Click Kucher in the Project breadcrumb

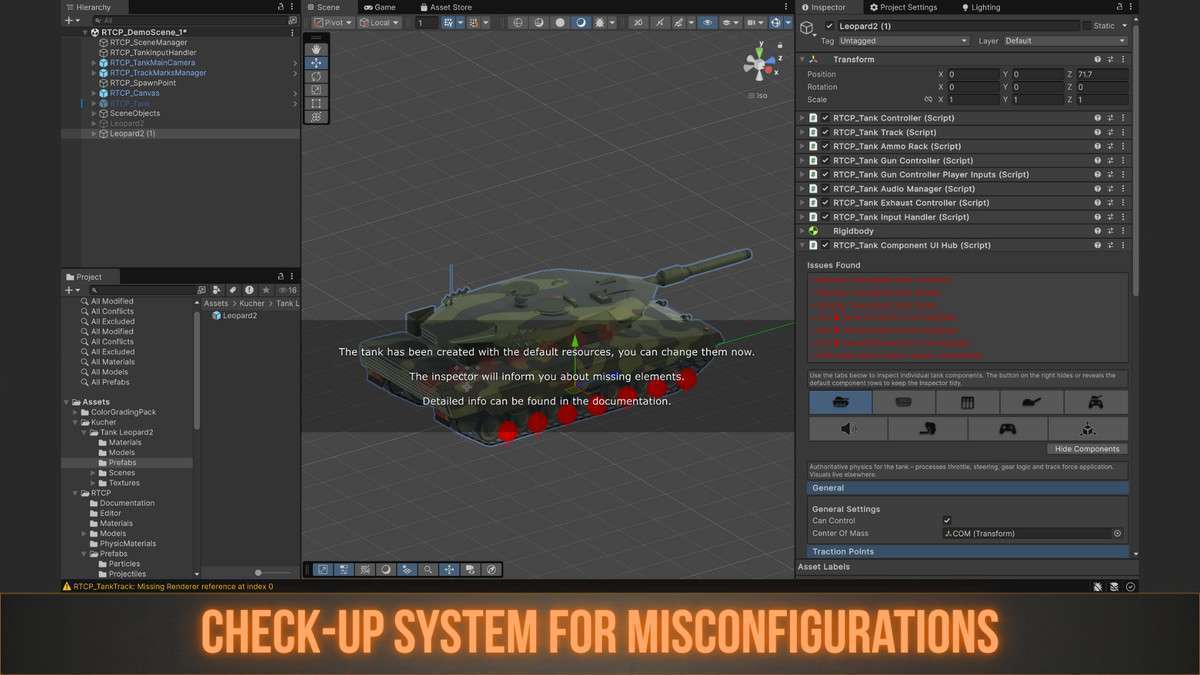252,303
